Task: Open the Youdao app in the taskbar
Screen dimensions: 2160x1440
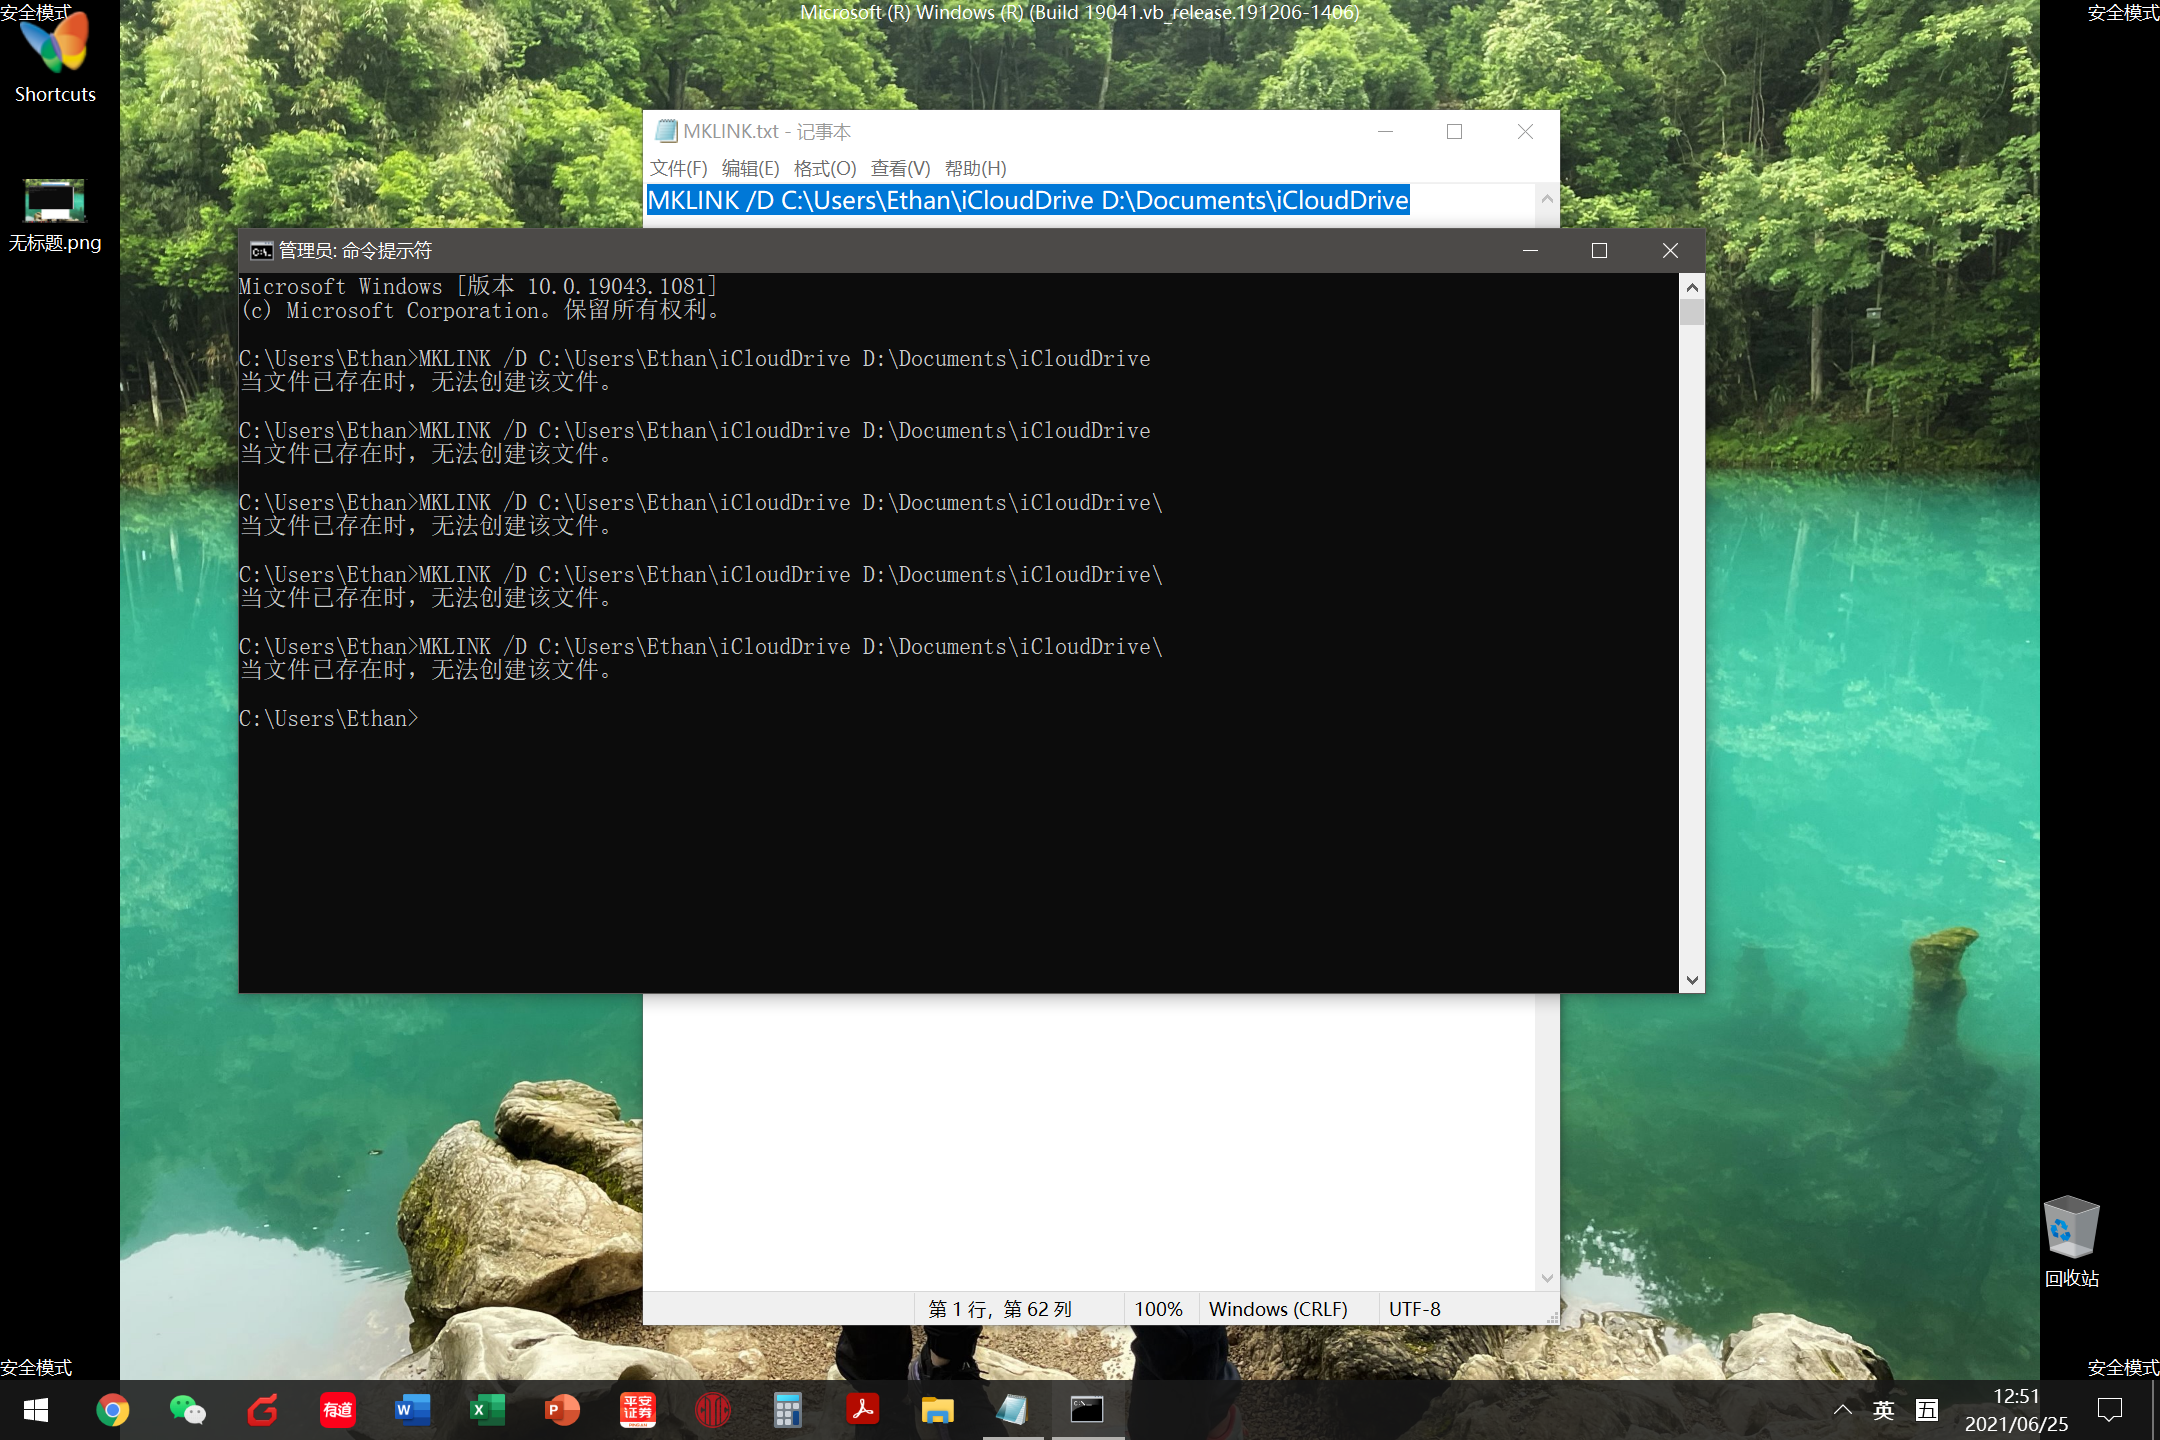Action: (337, 1410)
